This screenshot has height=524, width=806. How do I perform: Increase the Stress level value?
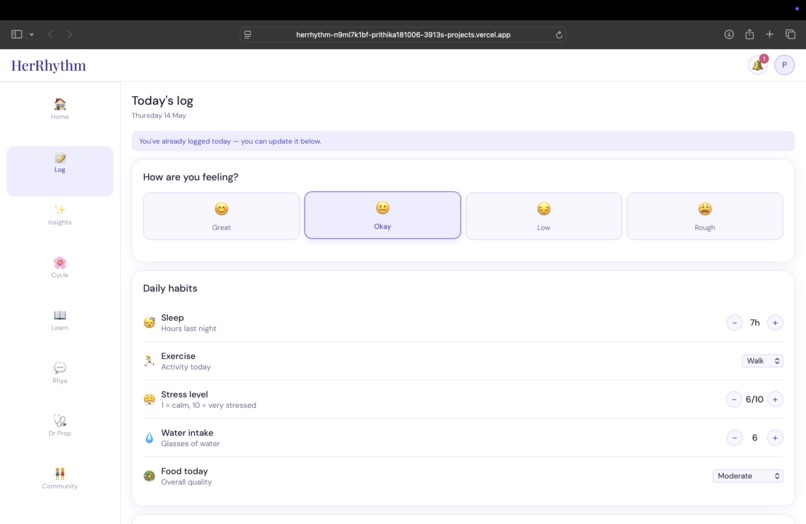(775, 400)
